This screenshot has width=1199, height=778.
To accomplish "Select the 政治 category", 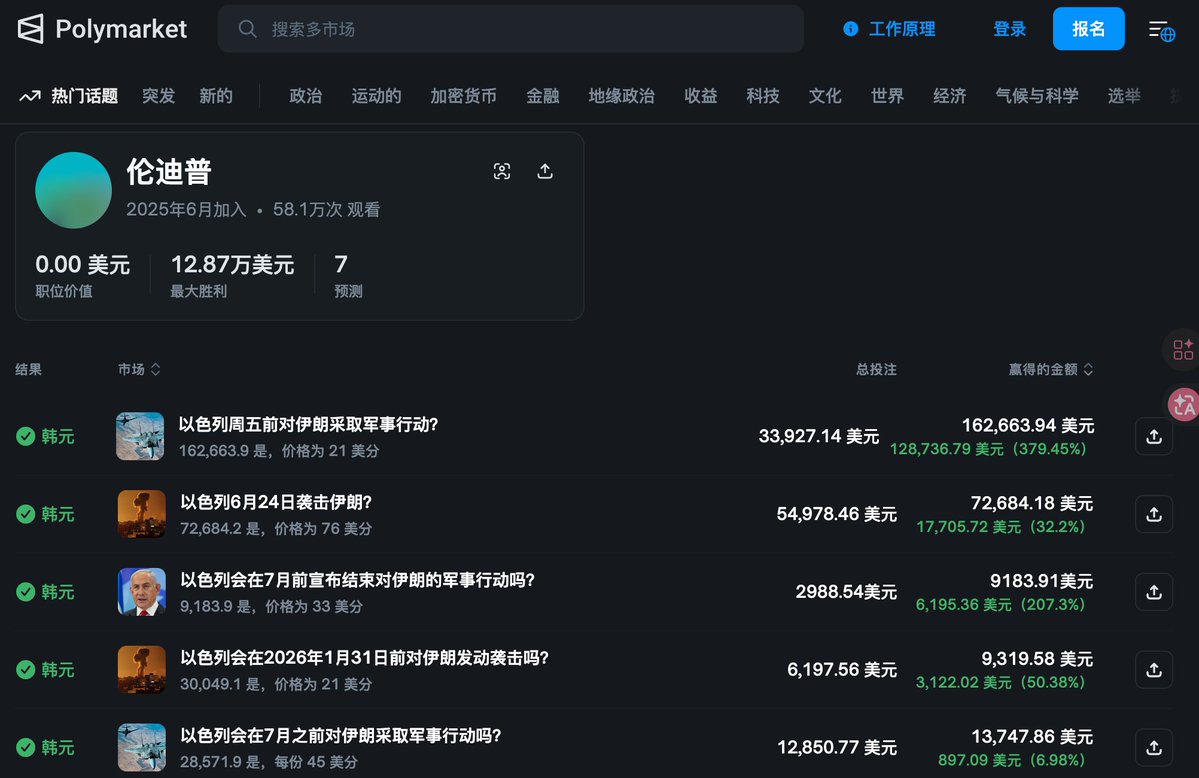I will point(306,96).
